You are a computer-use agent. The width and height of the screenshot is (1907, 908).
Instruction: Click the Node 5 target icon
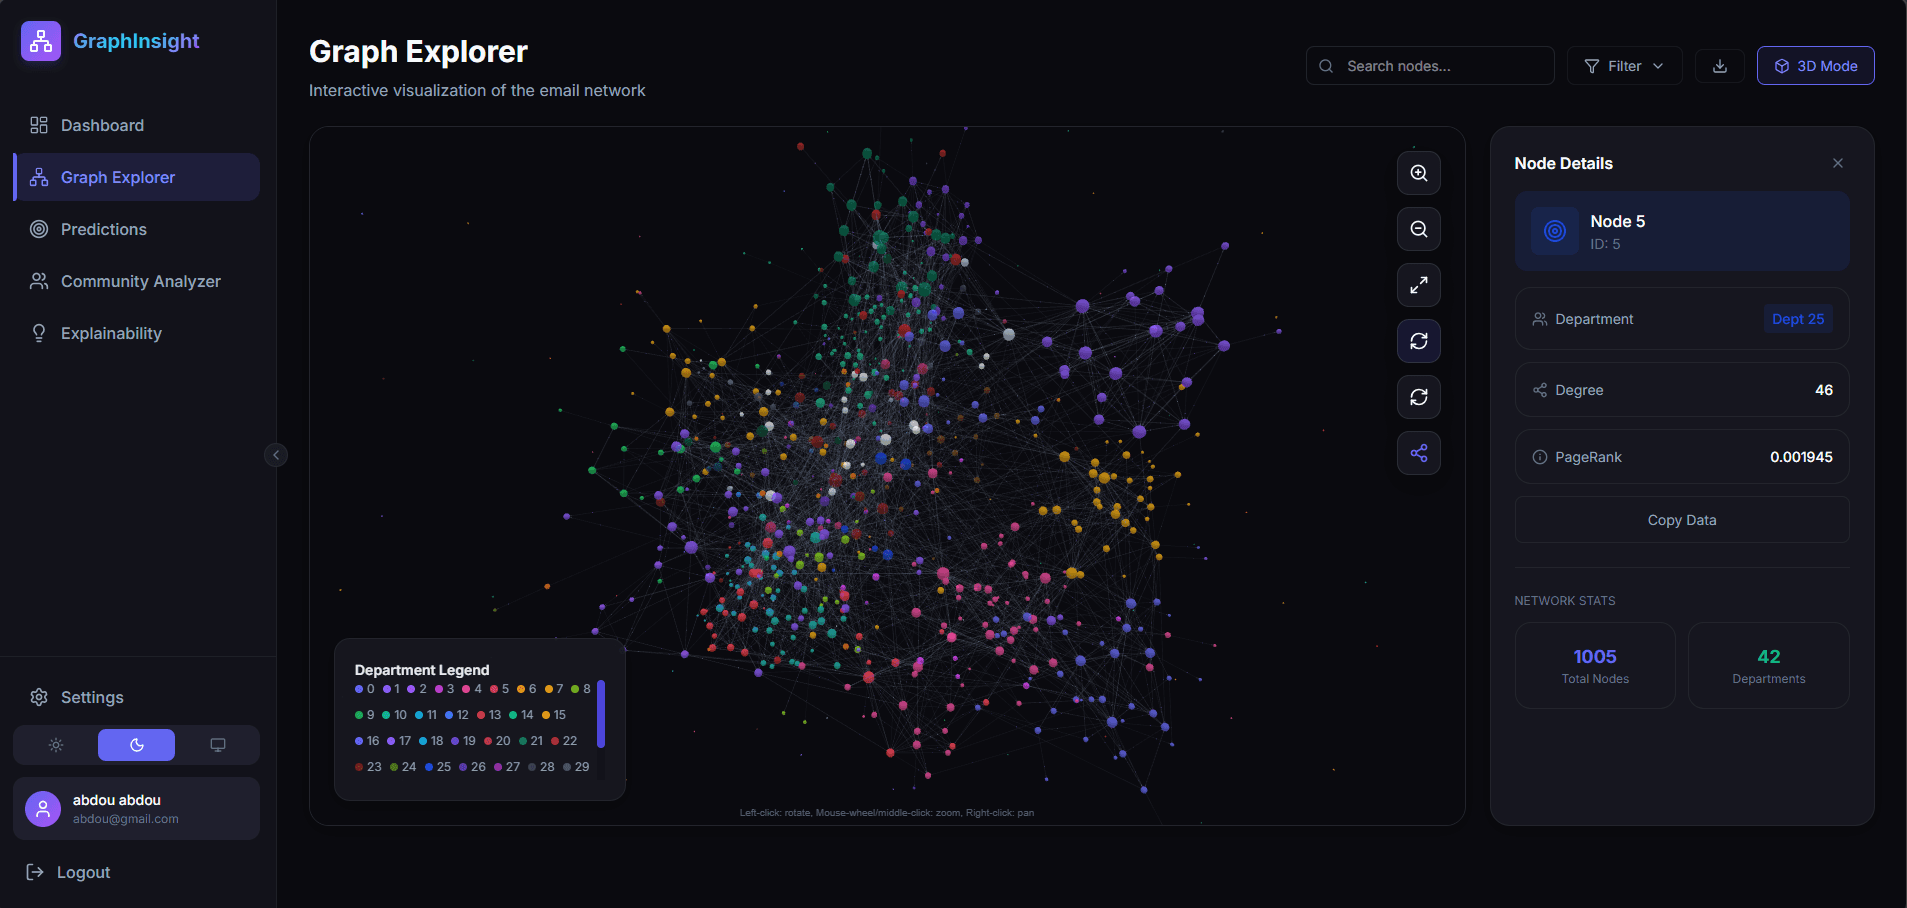(1554, 231)
